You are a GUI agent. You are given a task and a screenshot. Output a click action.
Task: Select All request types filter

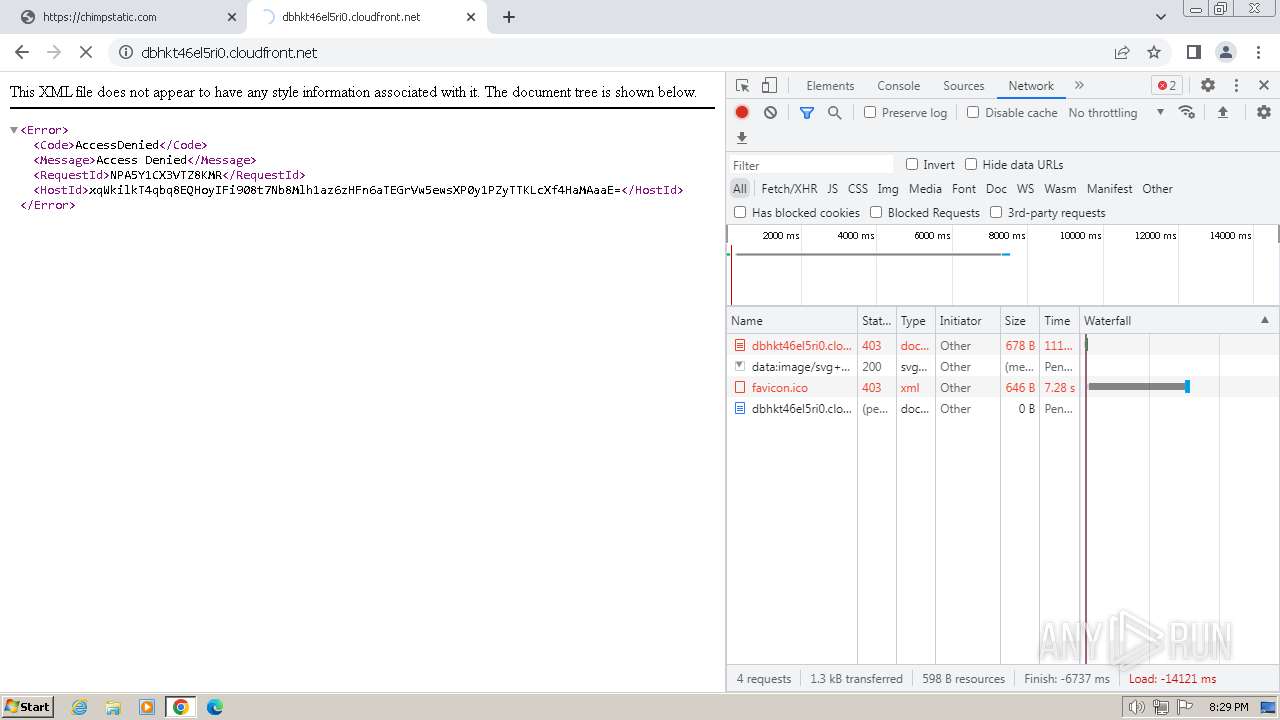(x=739, y=188)
